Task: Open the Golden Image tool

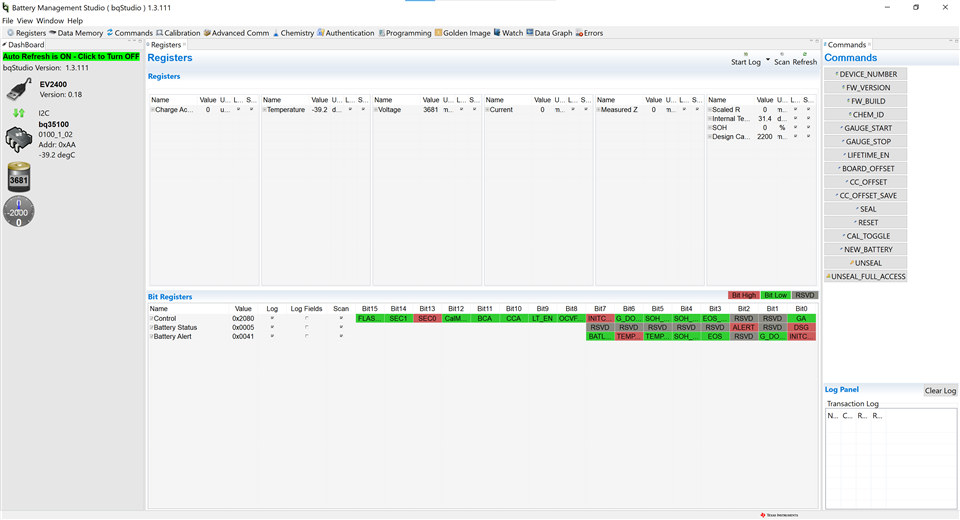Action: (462, 33)
